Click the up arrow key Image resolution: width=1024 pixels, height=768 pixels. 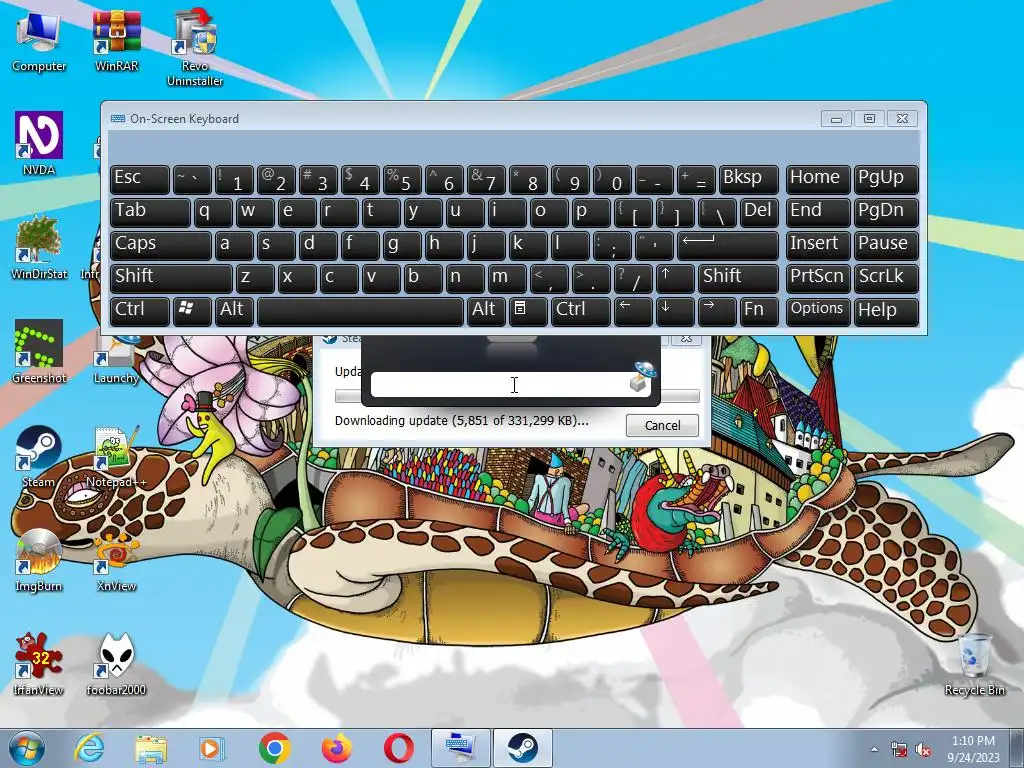[x=675, y=278]
